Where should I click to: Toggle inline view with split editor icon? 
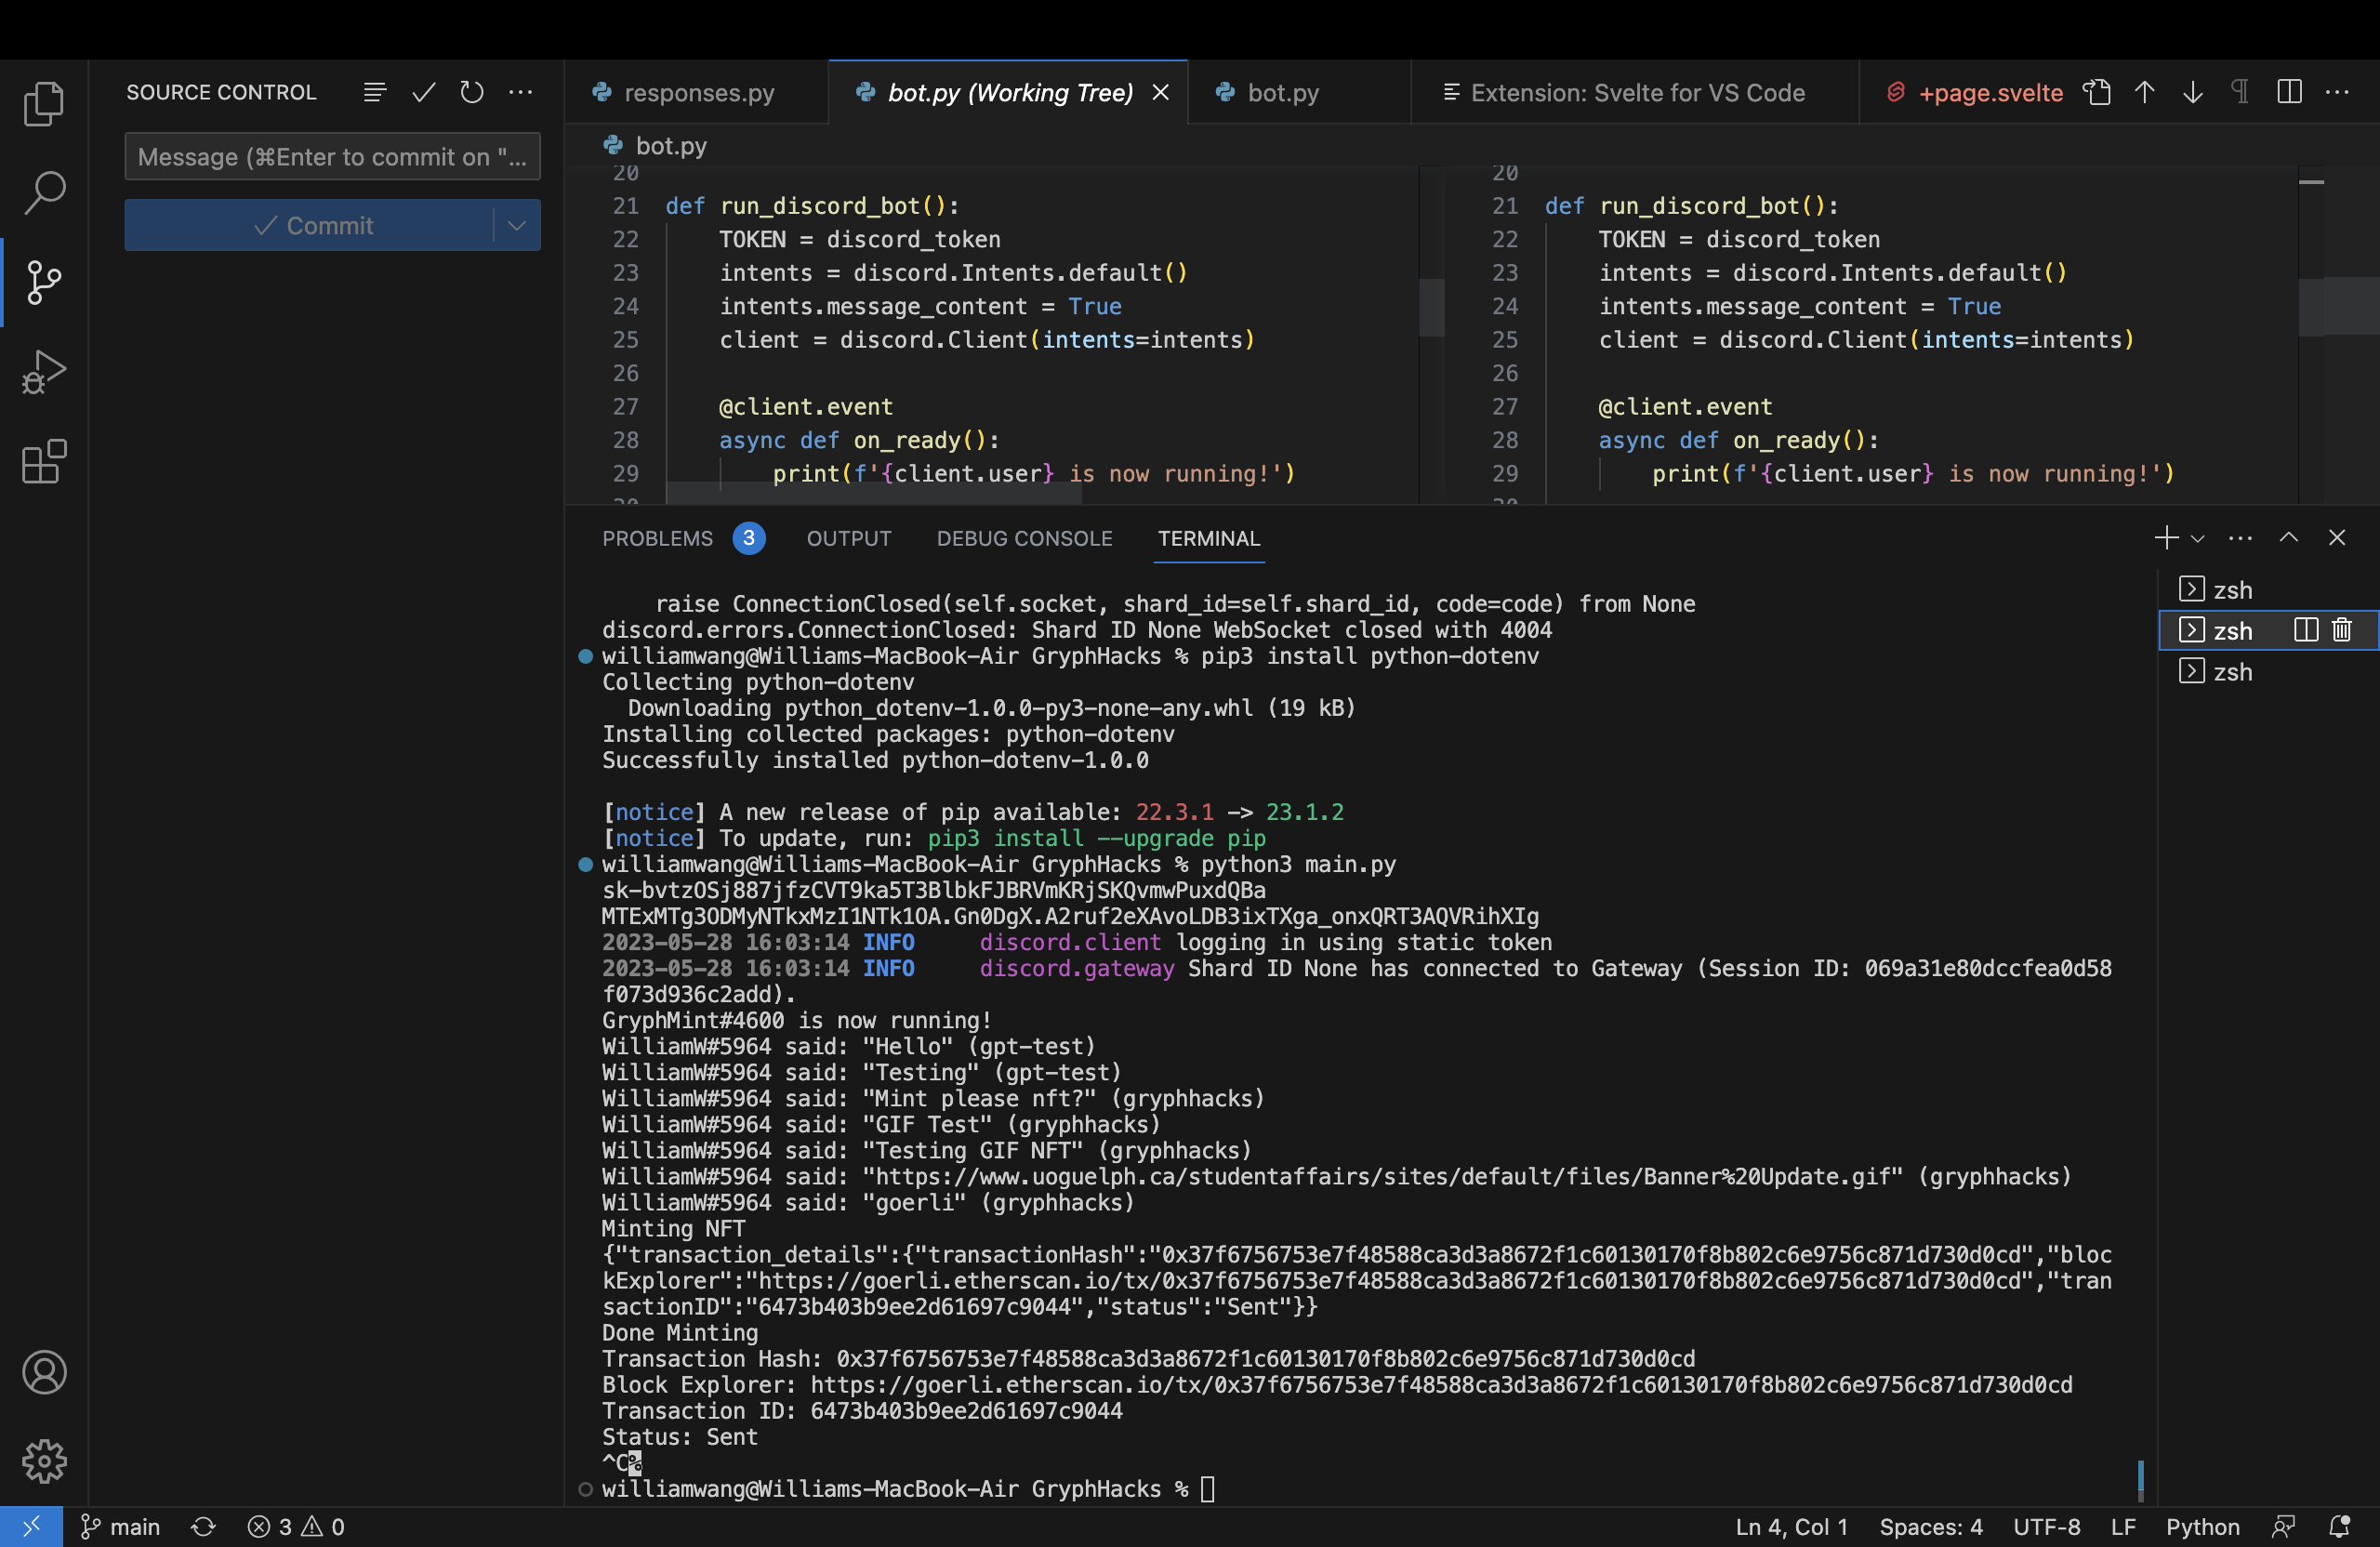tap(2289, 92)
